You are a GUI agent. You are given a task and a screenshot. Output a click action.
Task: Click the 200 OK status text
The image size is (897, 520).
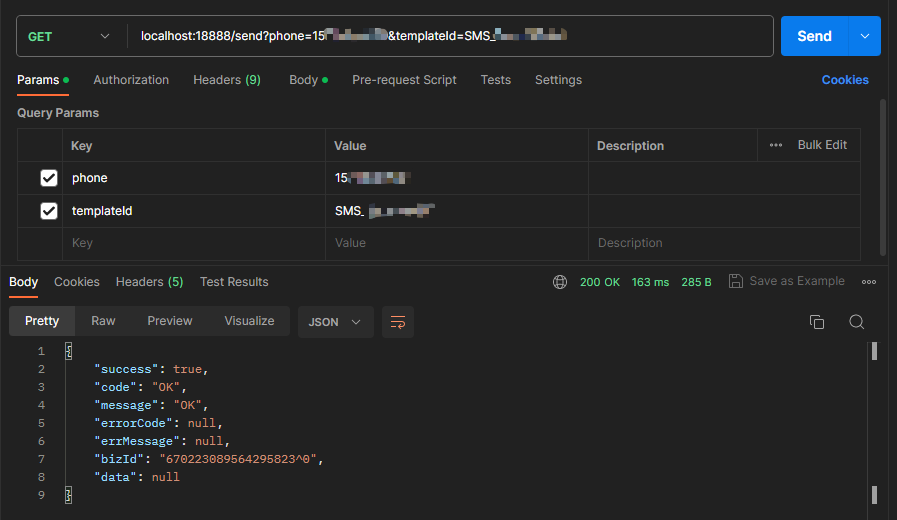pyautogui.click(x=600, y=282)
